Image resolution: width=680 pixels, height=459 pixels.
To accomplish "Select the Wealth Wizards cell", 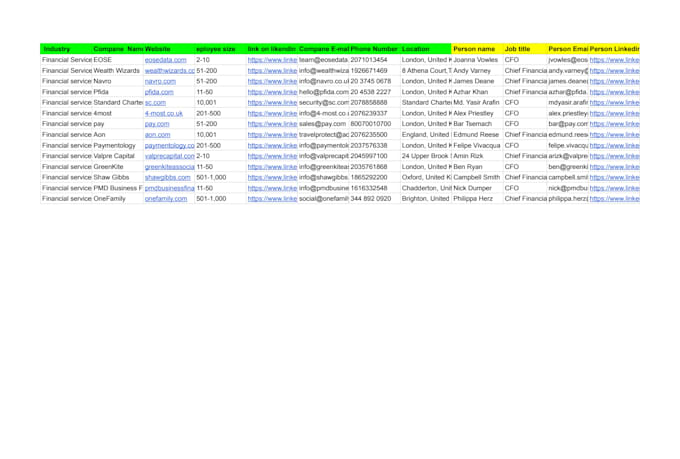I will [118, 71].
